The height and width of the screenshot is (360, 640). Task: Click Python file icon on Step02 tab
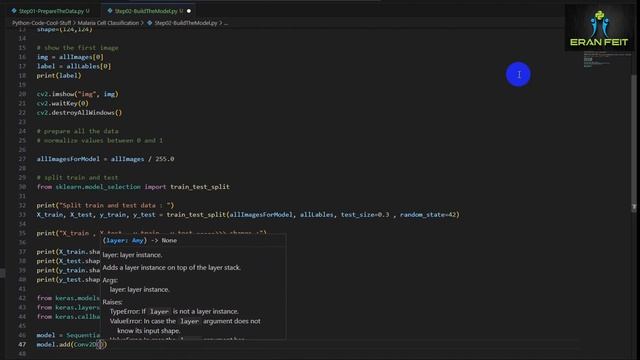pyautogui.click(x=110, y=11)
